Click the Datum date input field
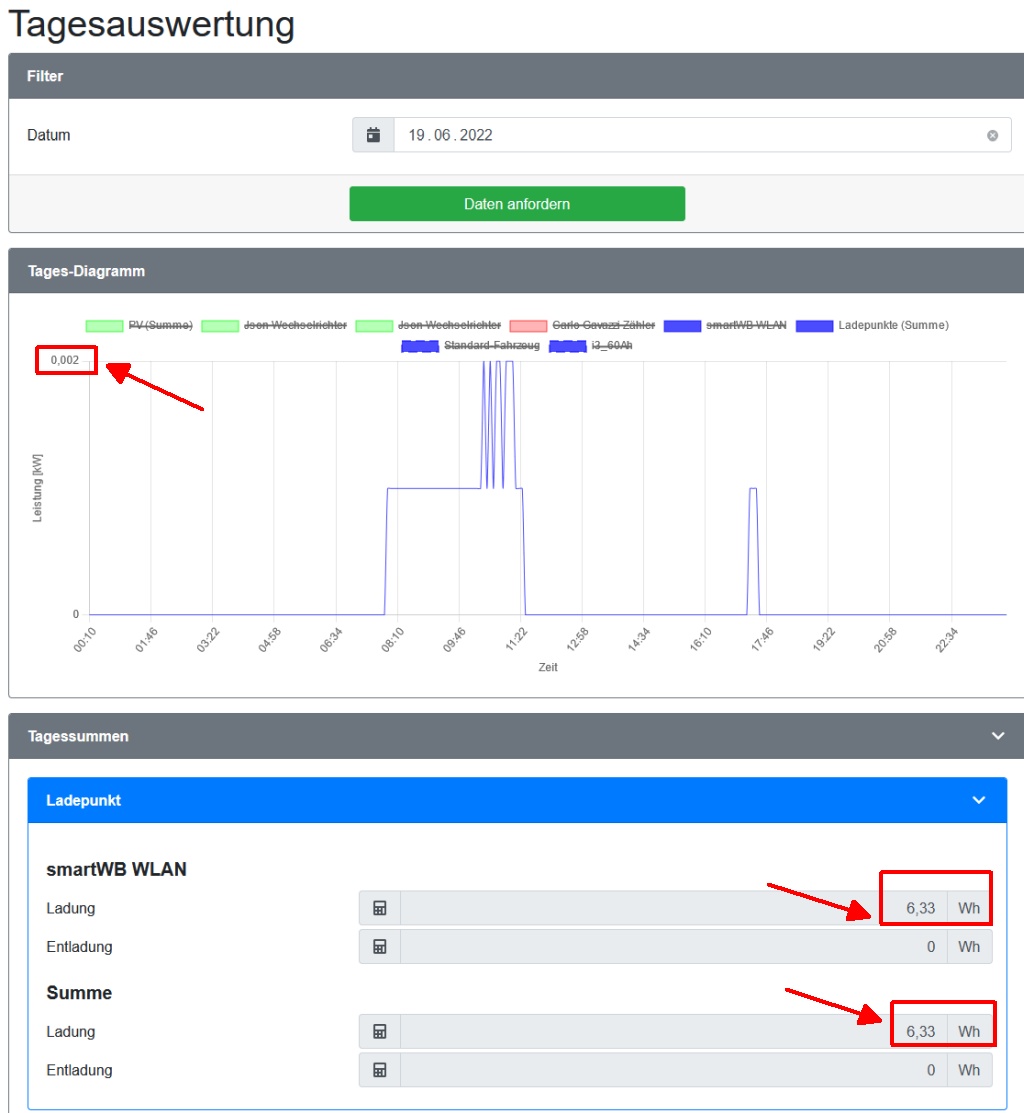 pos(690,135)
